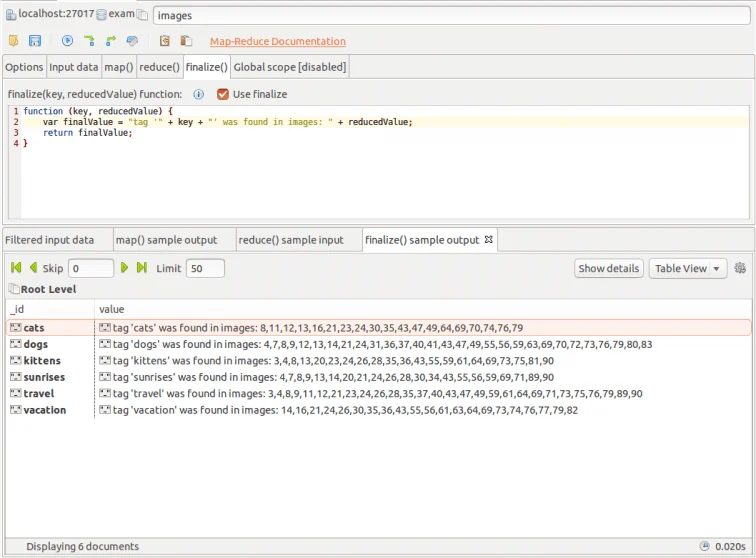
Task: Open the map() tab
Action: (x=119, y=67)
